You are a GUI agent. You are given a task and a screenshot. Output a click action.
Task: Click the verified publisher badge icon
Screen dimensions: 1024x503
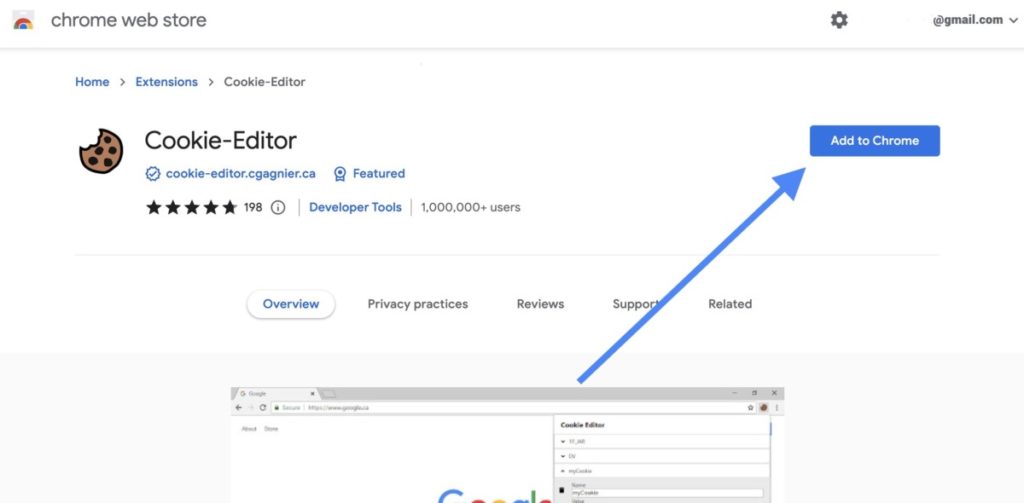(x=153, y=173)
